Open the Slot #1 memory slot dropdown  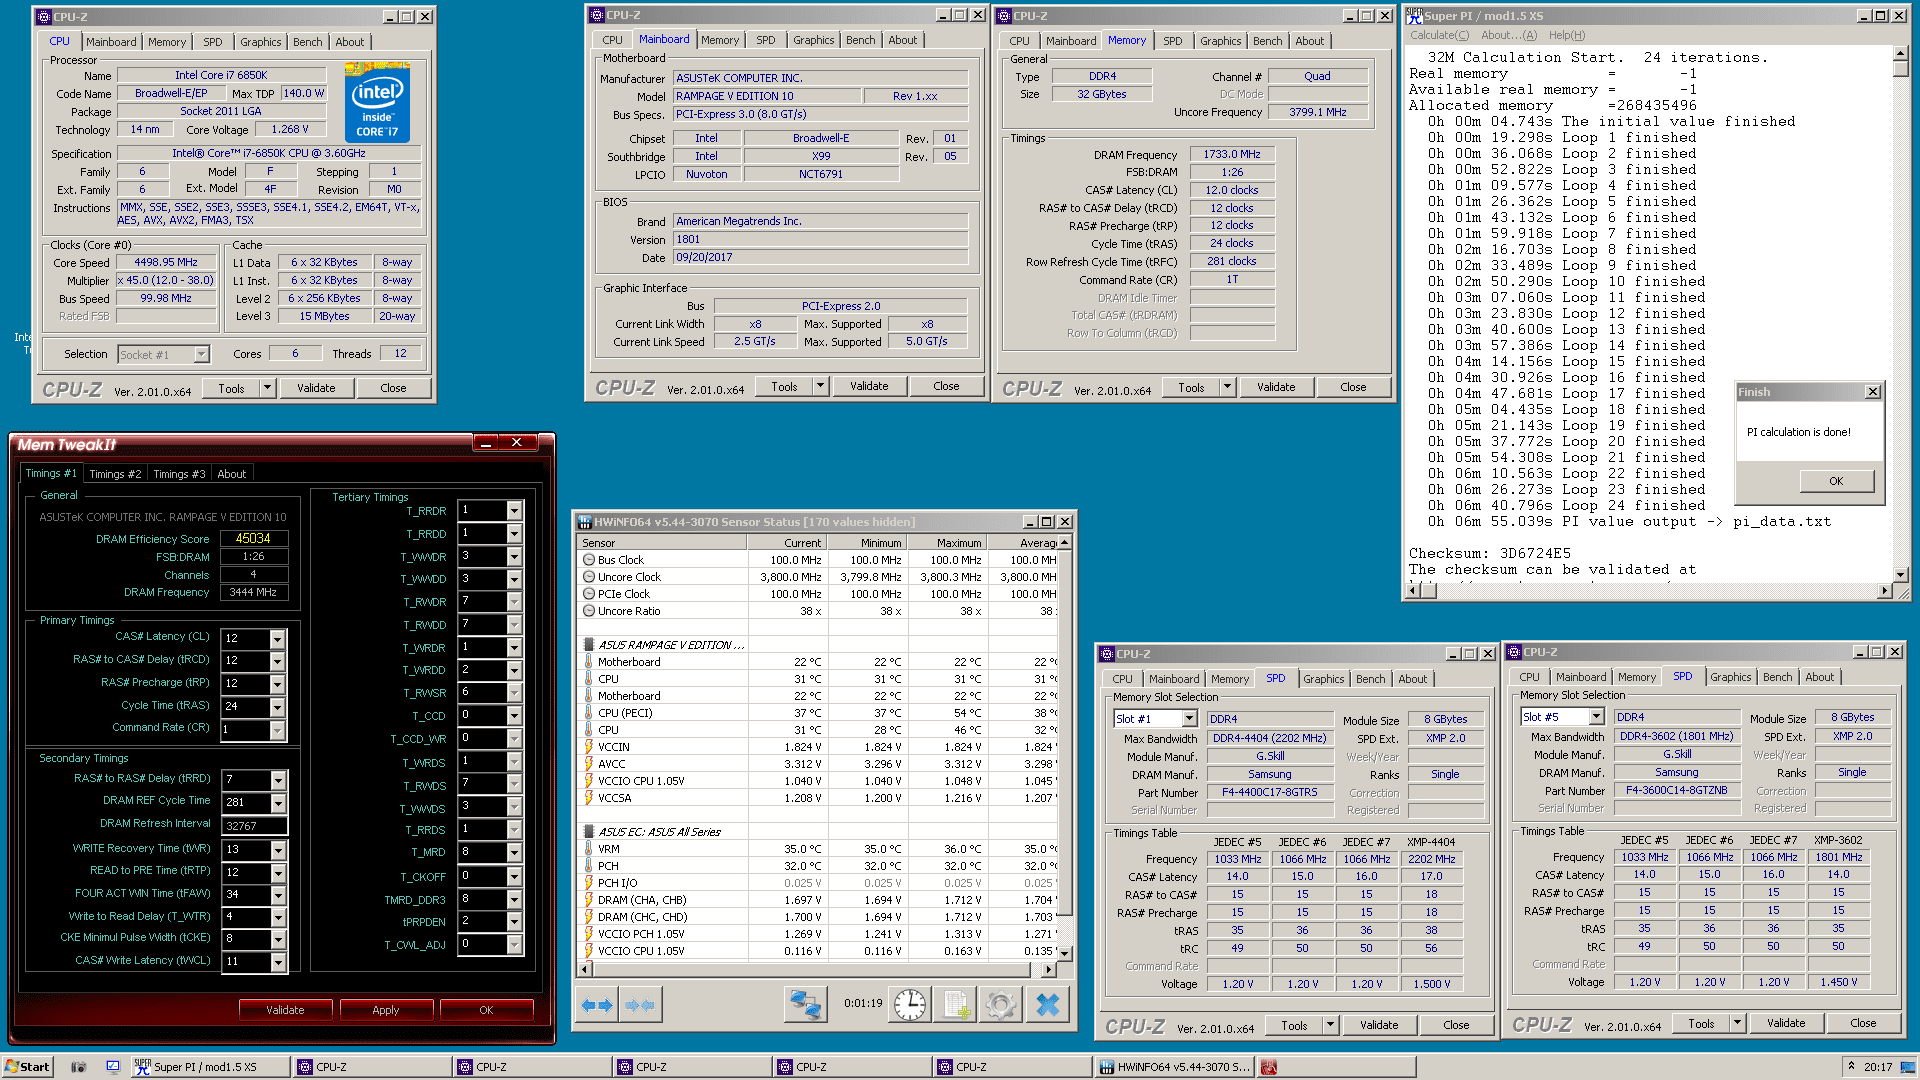click(x=1189, y=719)
